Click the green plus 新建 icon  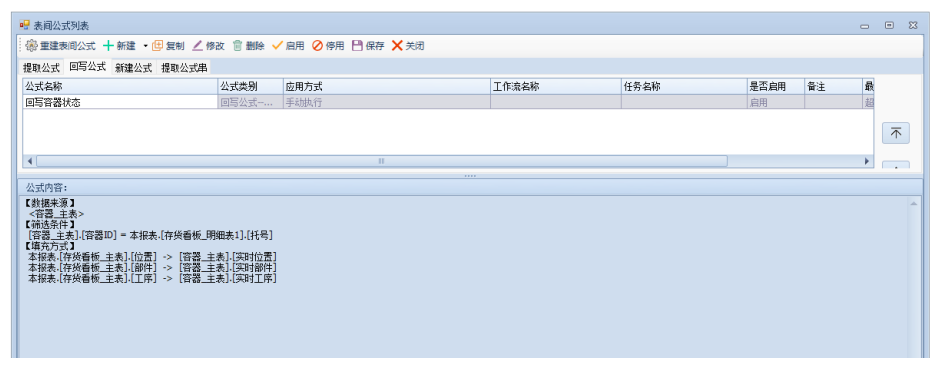click(108, 46)
